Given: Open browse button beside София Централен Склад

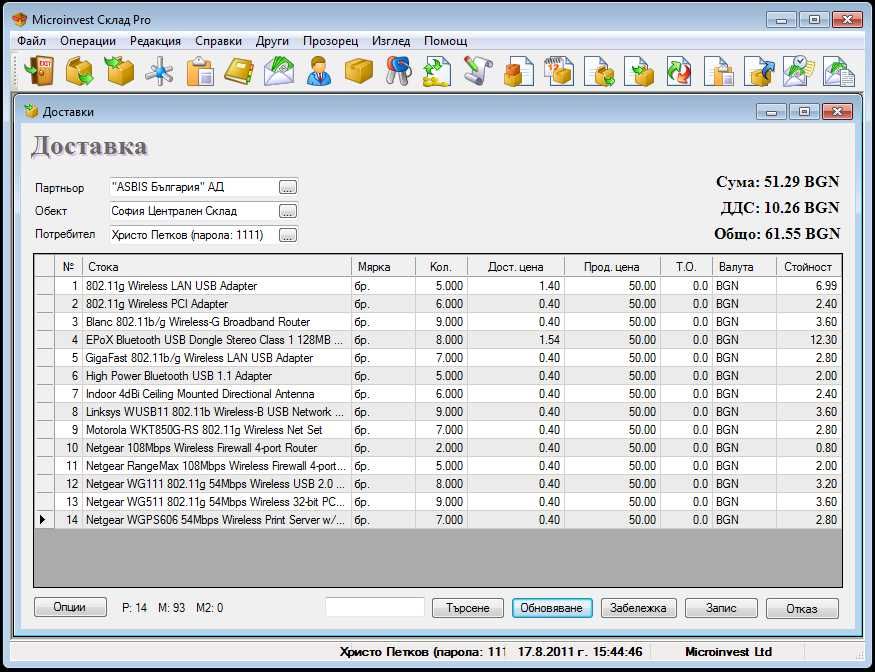Looking at the screenshot, I should click(288, 211).
